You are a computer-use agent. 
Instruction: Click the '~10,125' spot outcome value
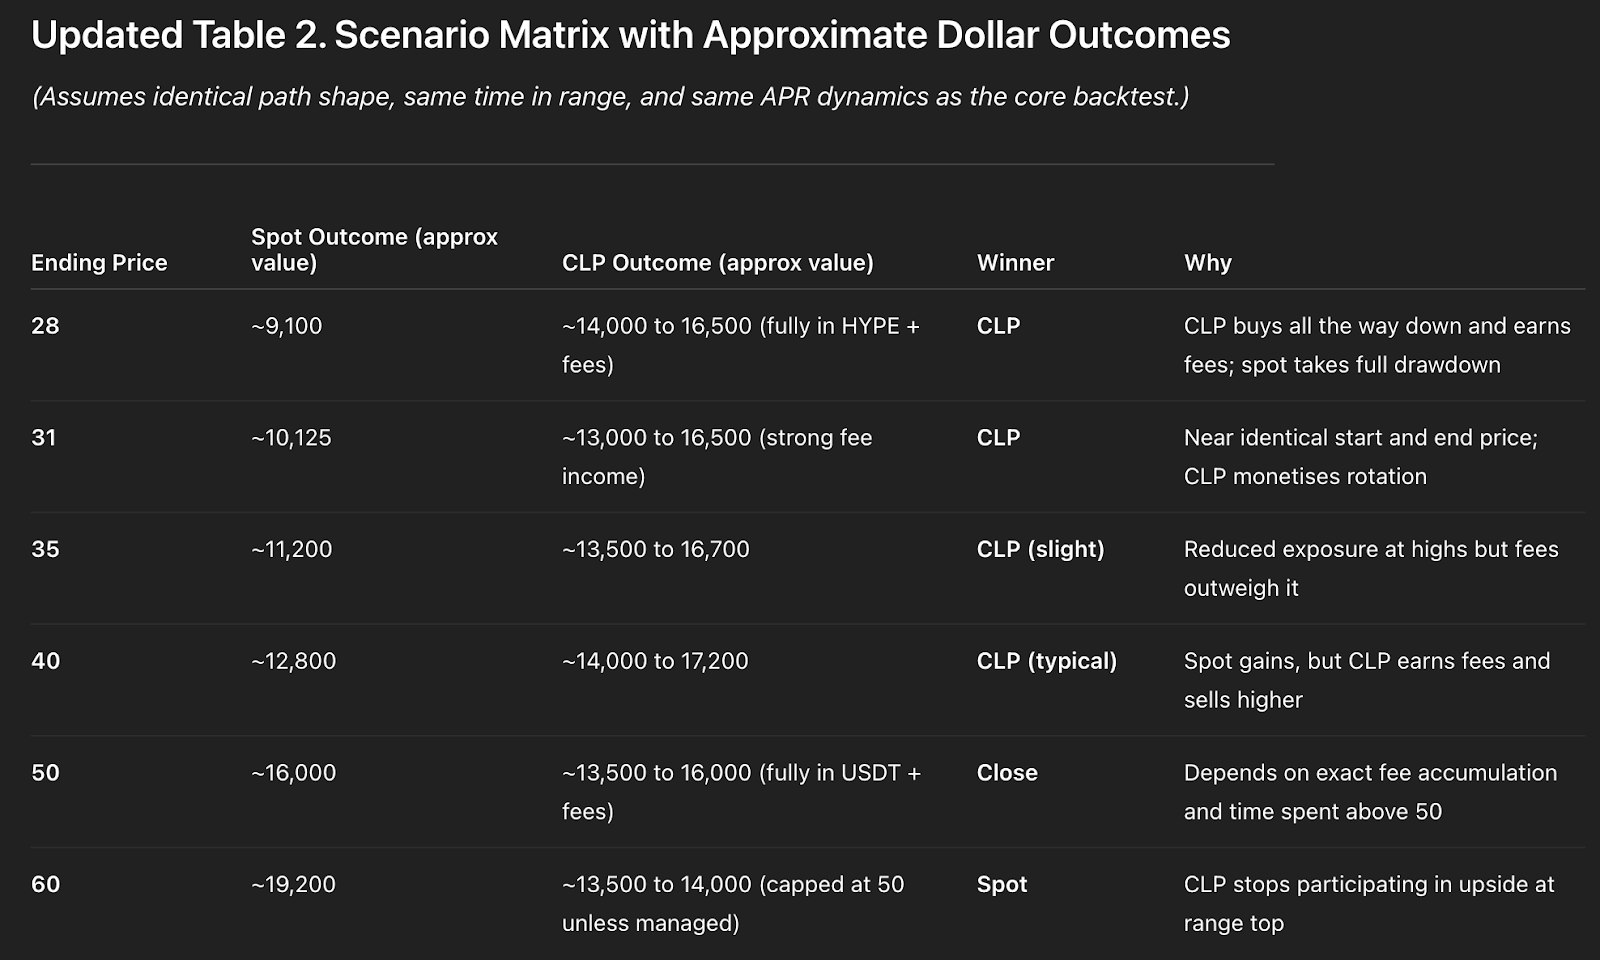[291, 438]
